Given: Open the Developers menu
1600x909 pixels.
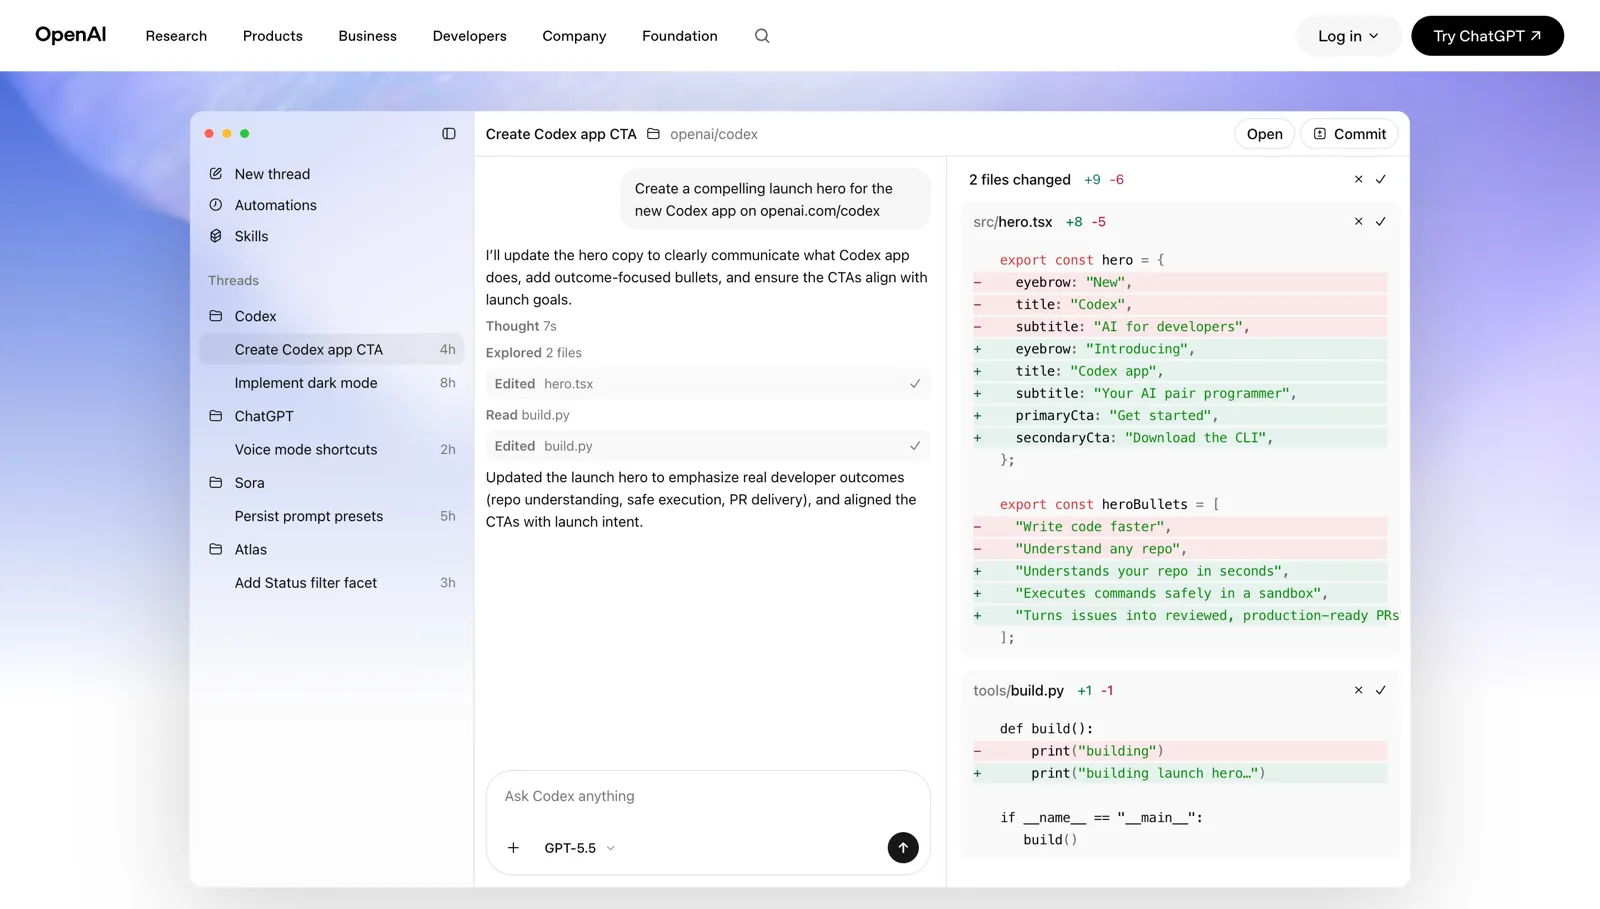Looking at the screenshot, I should click(x=470, y=36).
